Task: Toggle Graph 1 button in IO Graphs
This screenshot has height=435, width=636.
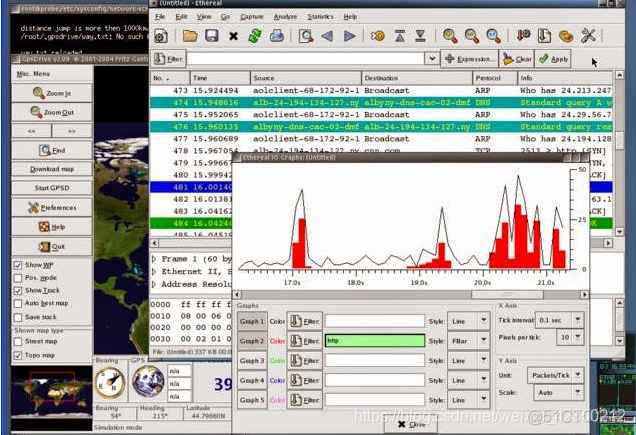Action: pos(252,321)
